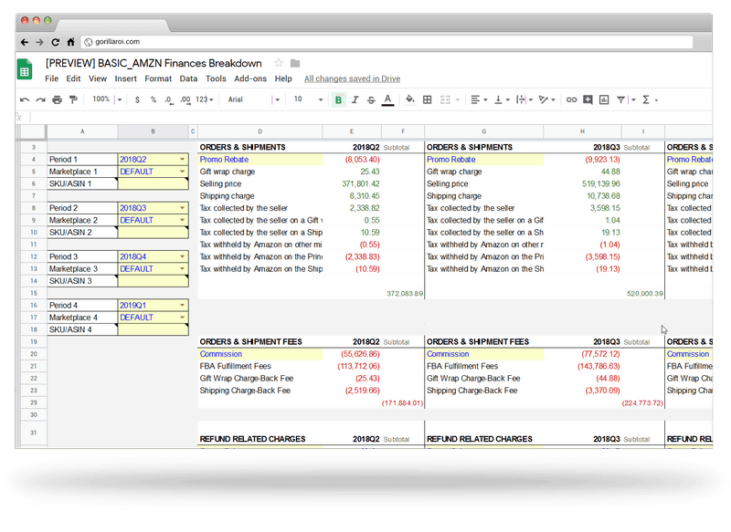Open the Edit menu
731x532 pixels.
click(x=73, y=79)
